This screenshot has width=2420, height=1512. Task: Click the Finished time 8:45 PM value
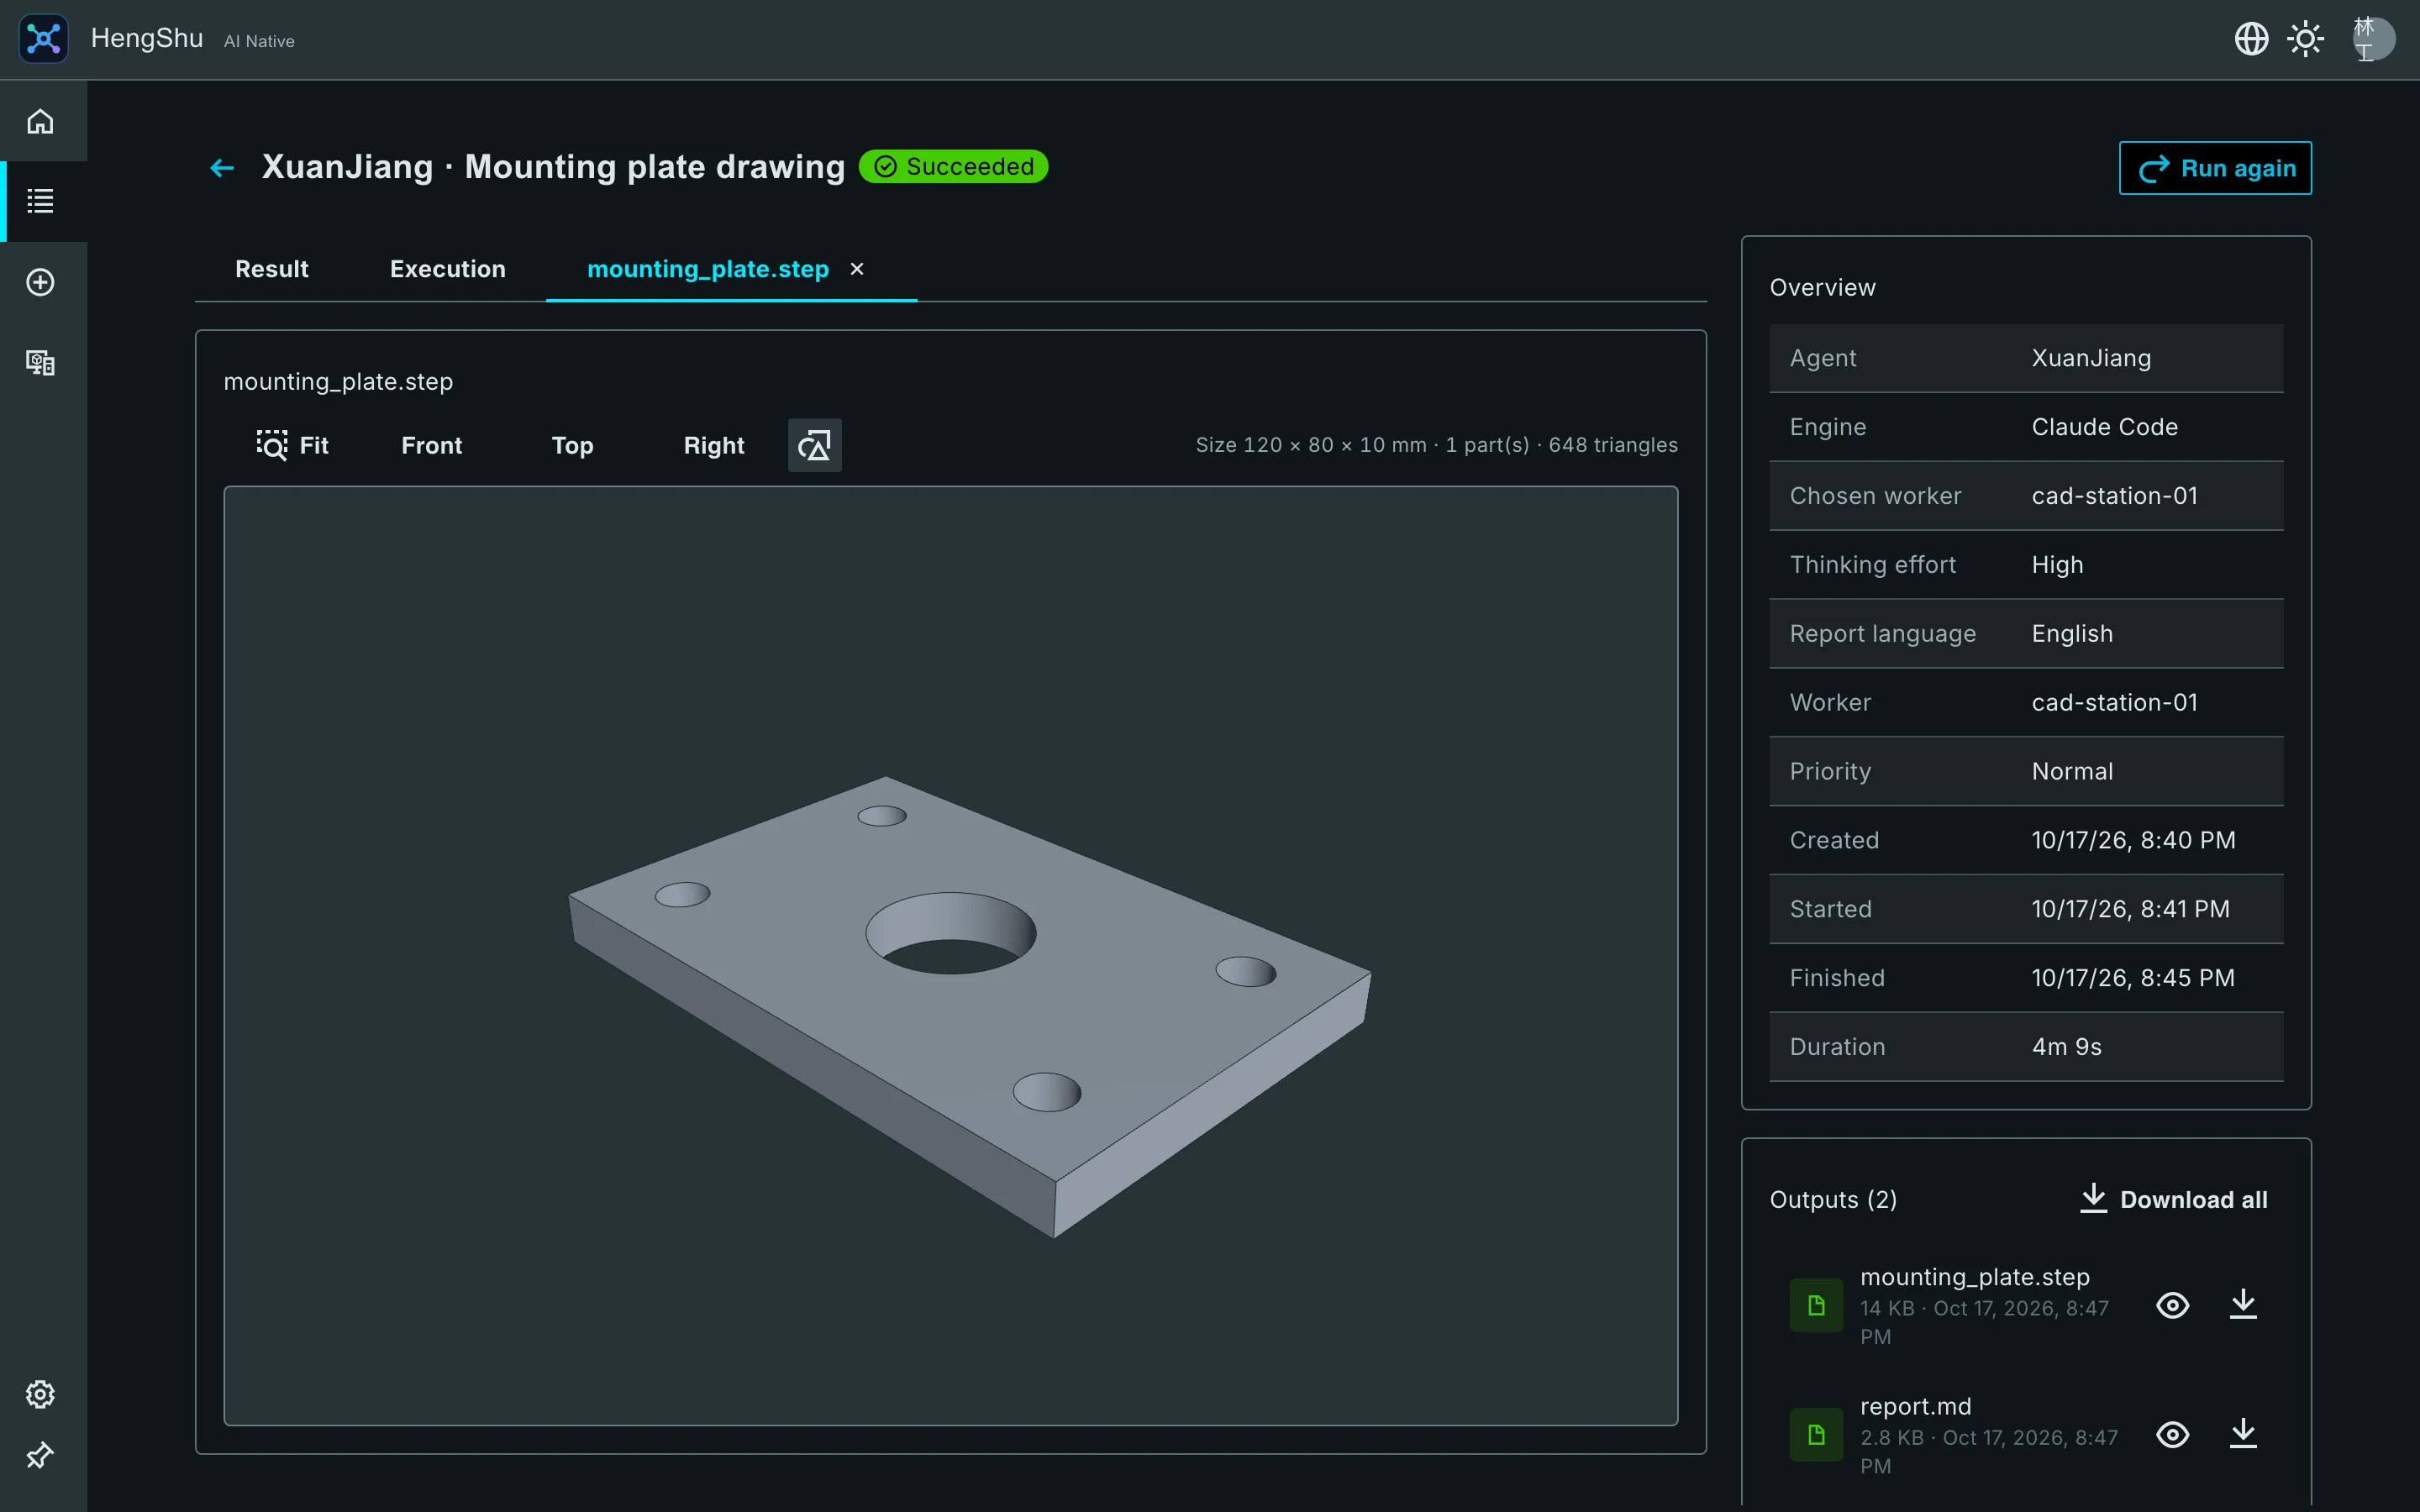(2133, 978)
